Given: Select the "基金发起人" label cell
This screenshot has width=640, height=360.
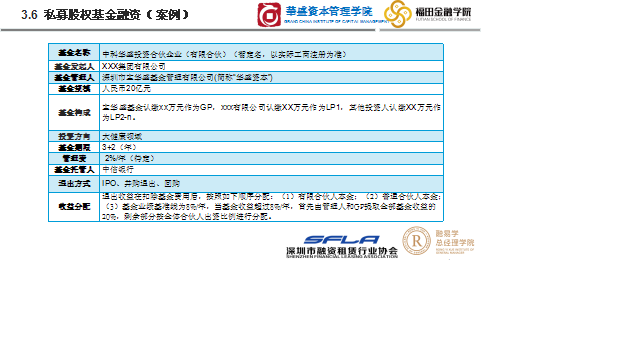Looking at the screenshot, I should tap(74, 66).
